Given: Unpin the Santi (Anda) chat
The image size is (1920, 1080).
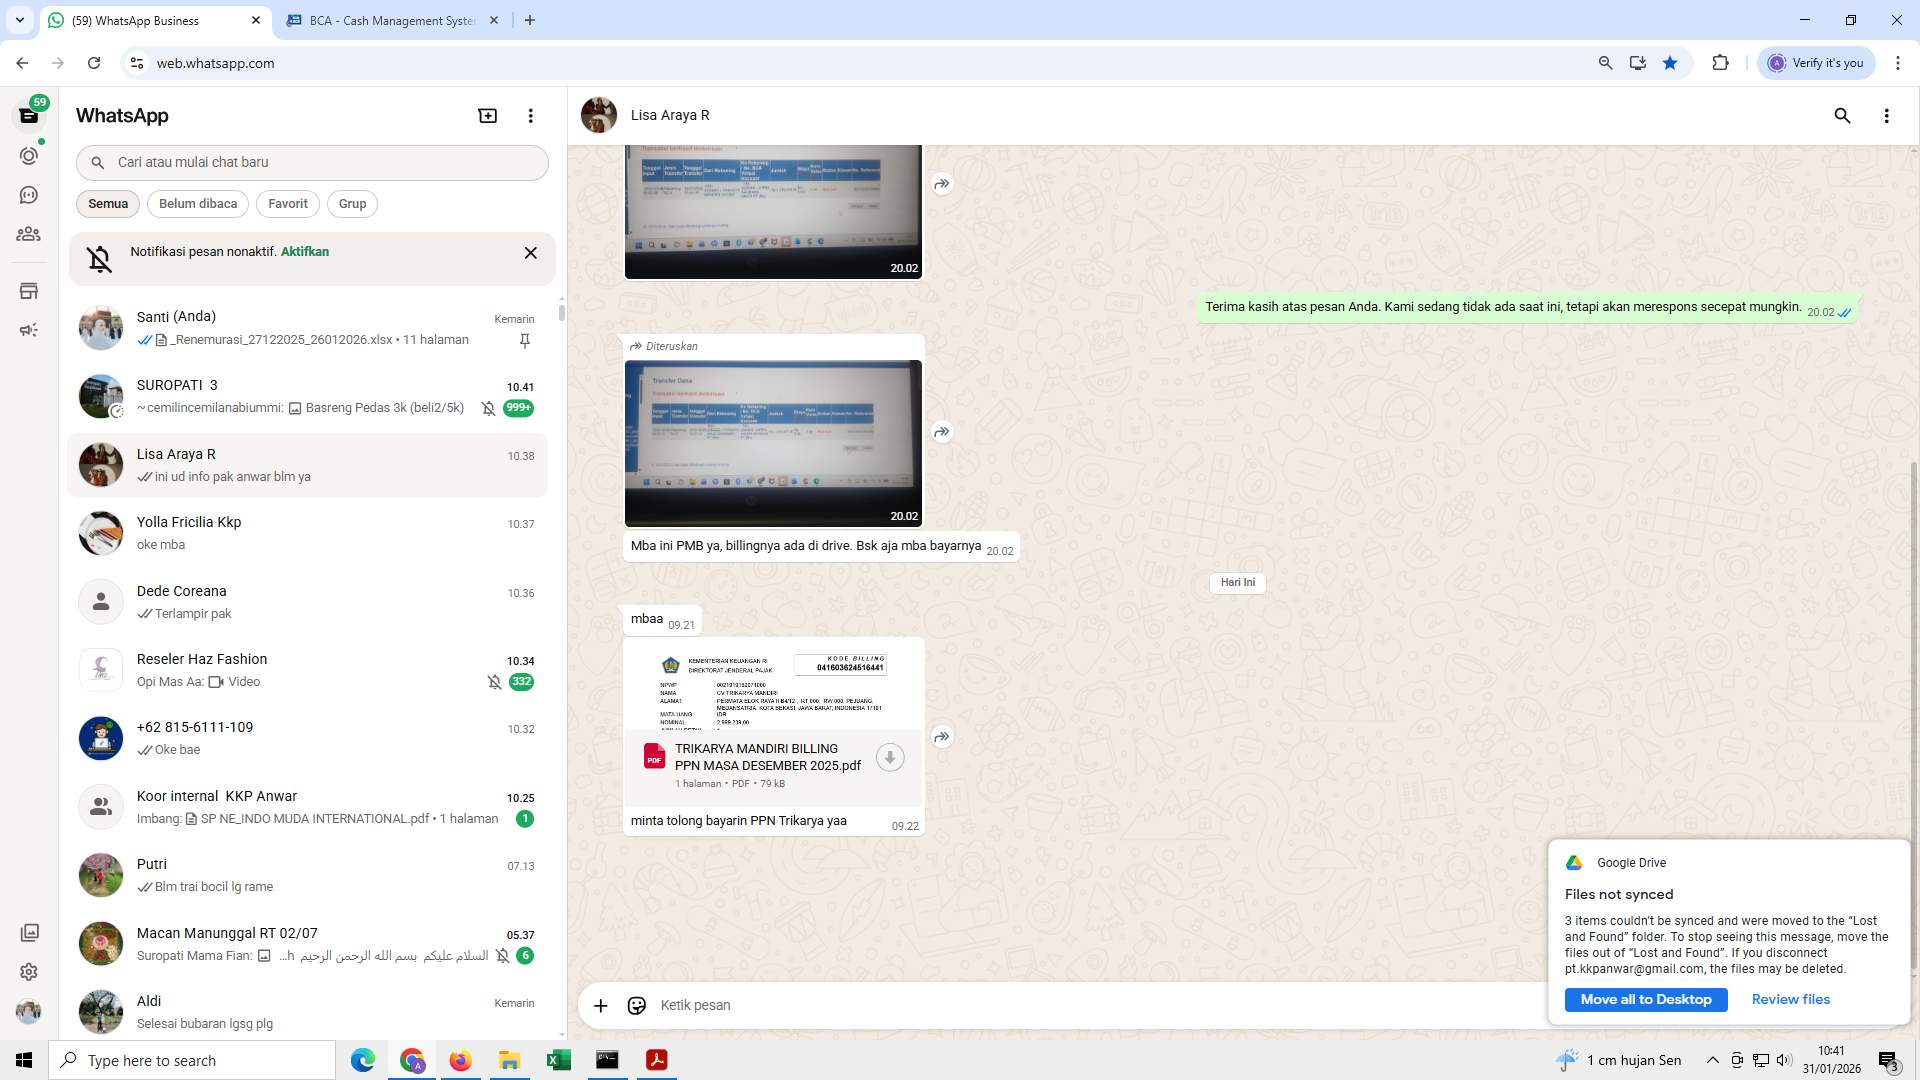Looking at the screenshot, I should pyautogui.click(x=524, y=340).
